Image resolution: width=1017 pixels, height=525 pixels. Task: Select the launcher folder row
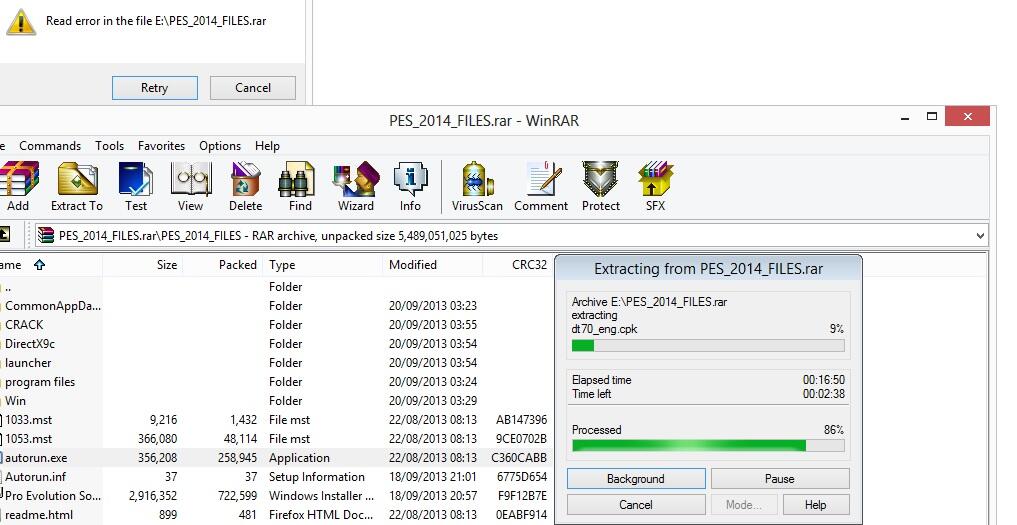[x=276, y=363]
